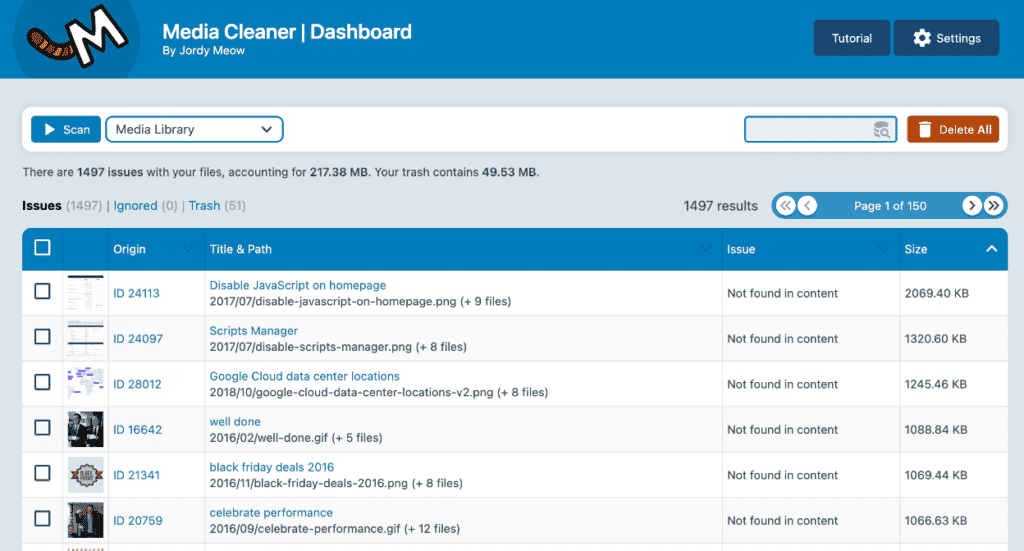Switch to the Ignored tab
Screen dimensions: 1024x551
(x=135, y=206)
